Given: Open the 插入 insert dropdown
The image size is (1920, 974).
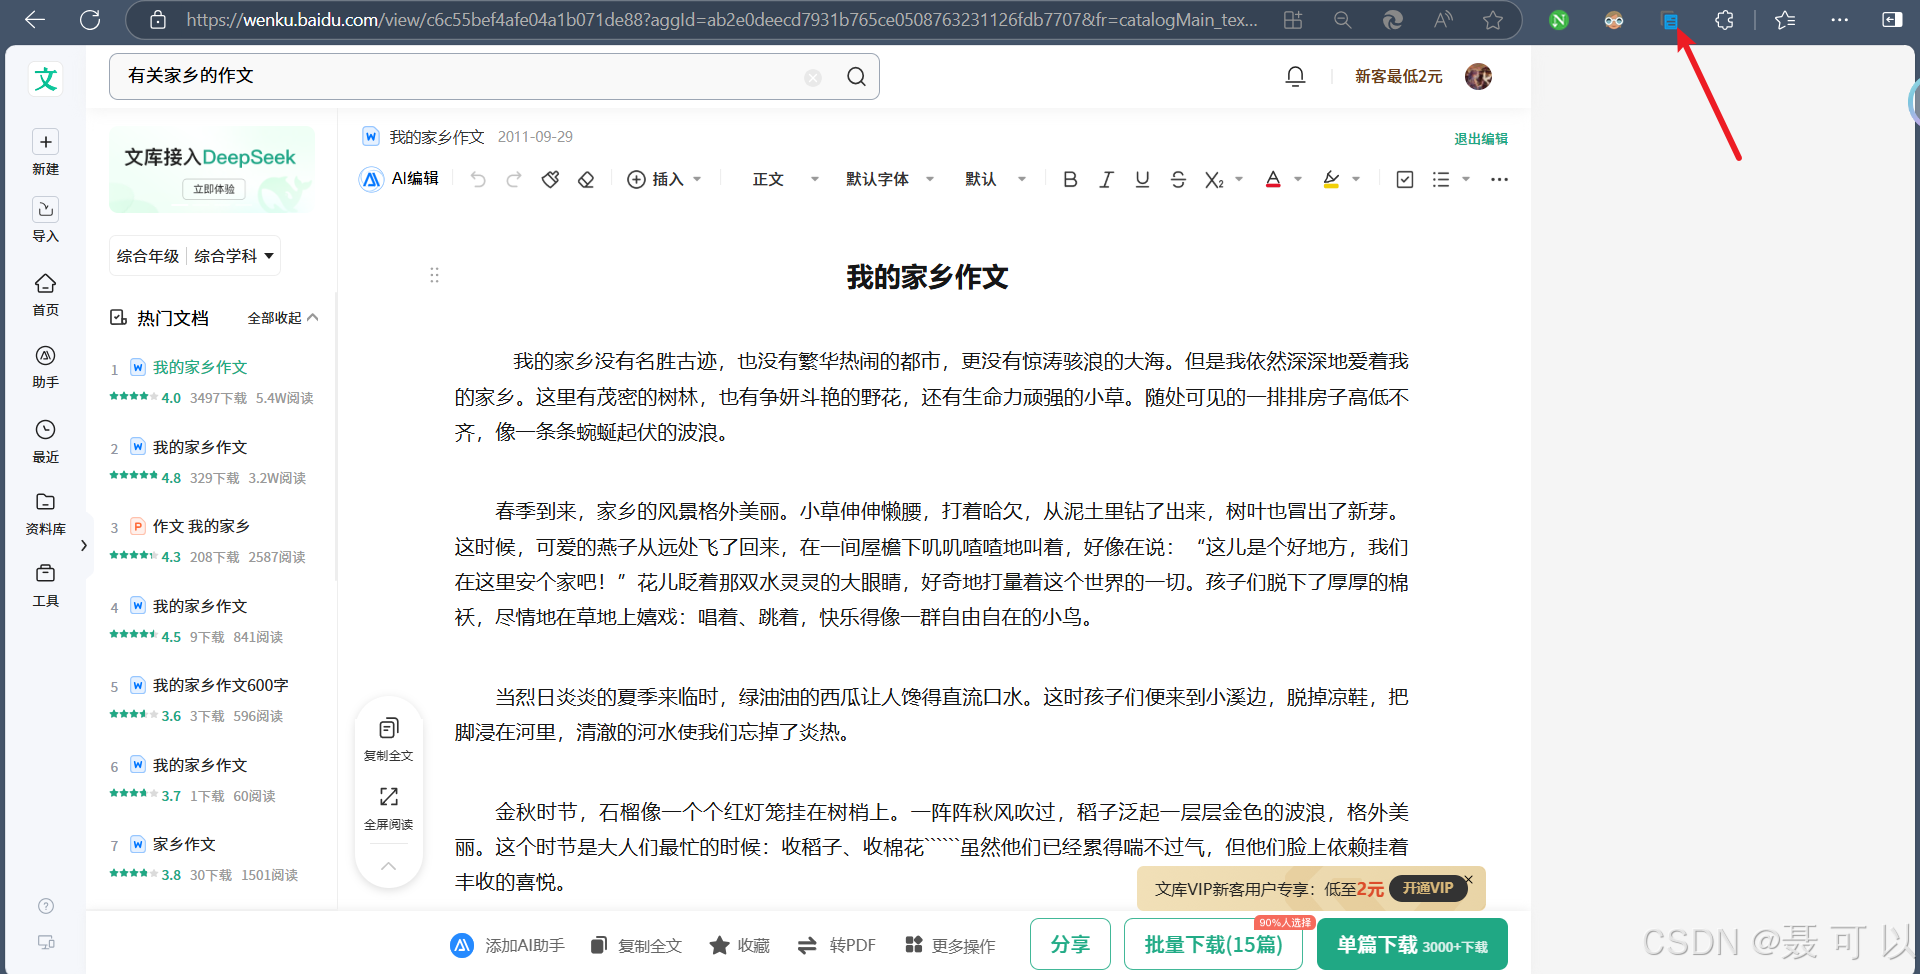Looking at the screenshot, I should [664, 179].
